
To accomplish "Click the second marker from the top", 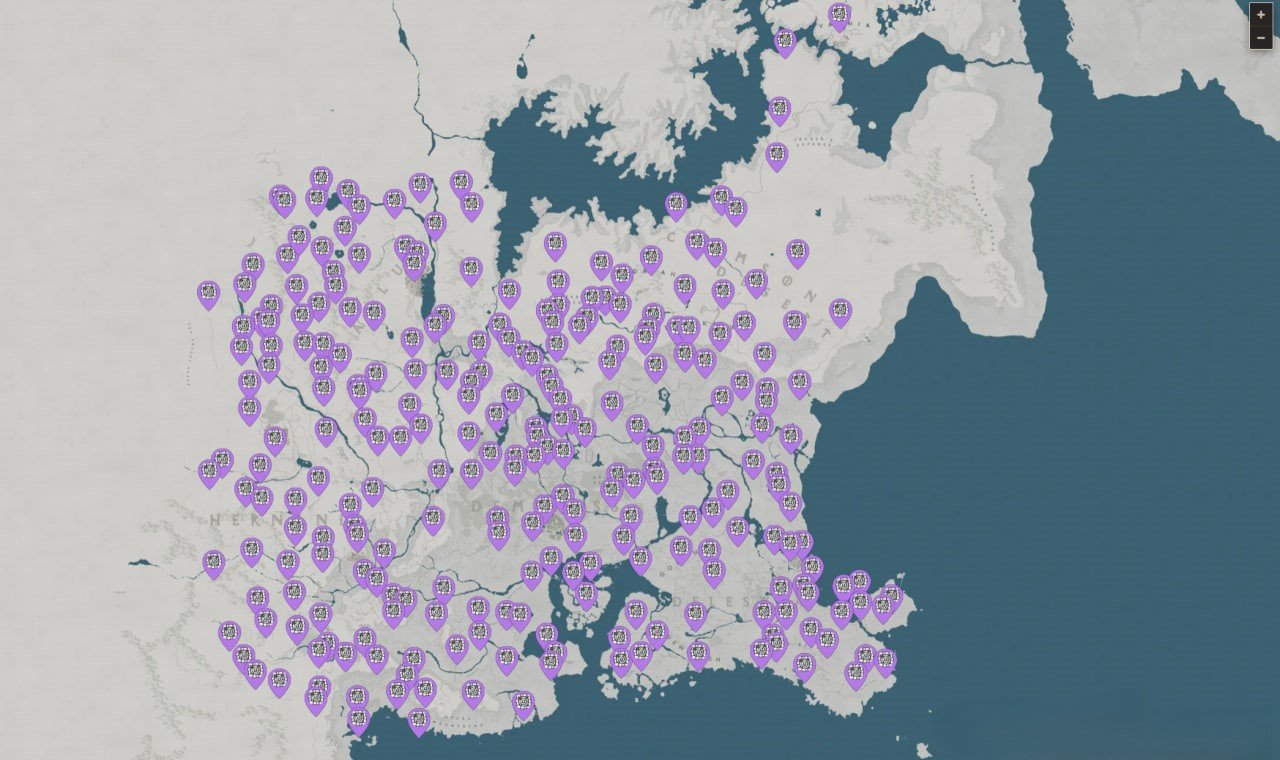I will [785, 41].
